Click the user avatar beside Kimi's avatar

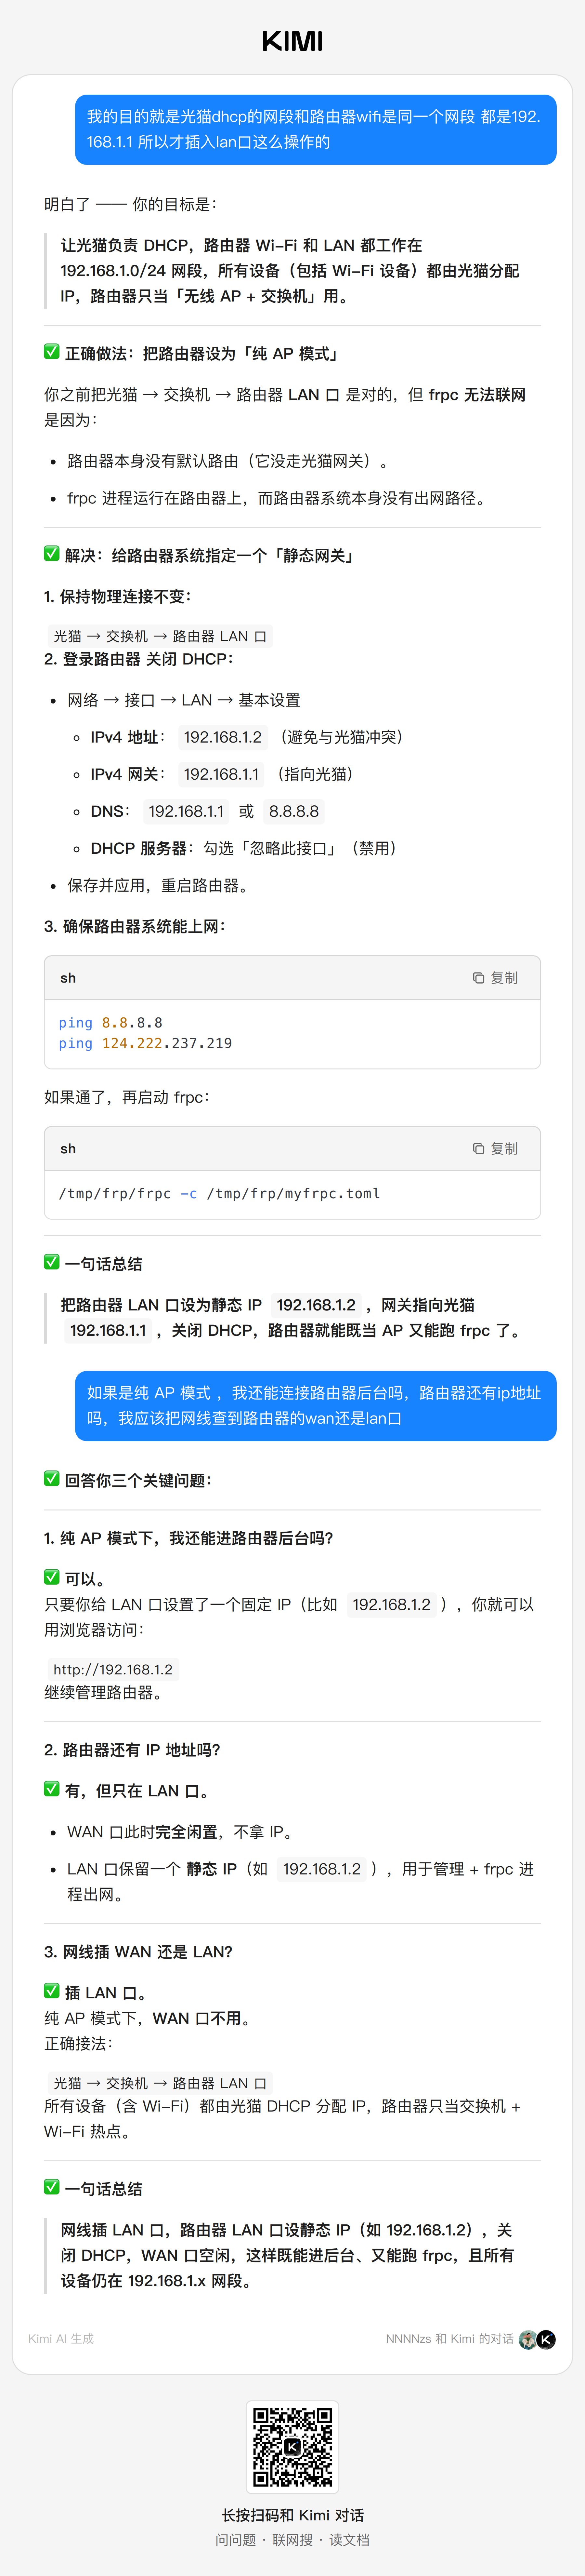[x=528, y=2339]
